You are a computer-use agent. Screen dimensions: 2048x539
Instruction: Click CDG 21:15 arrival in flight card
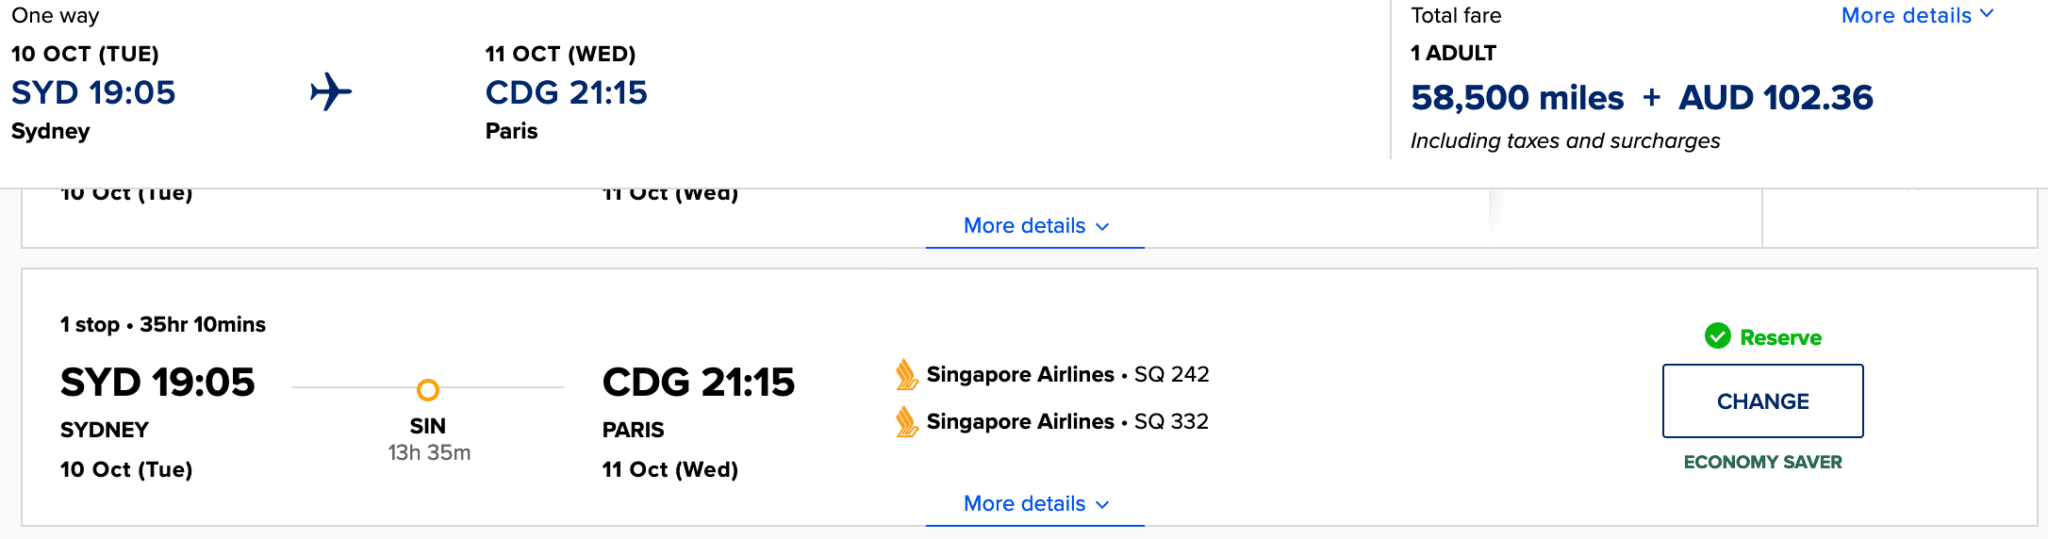[698, 383]
